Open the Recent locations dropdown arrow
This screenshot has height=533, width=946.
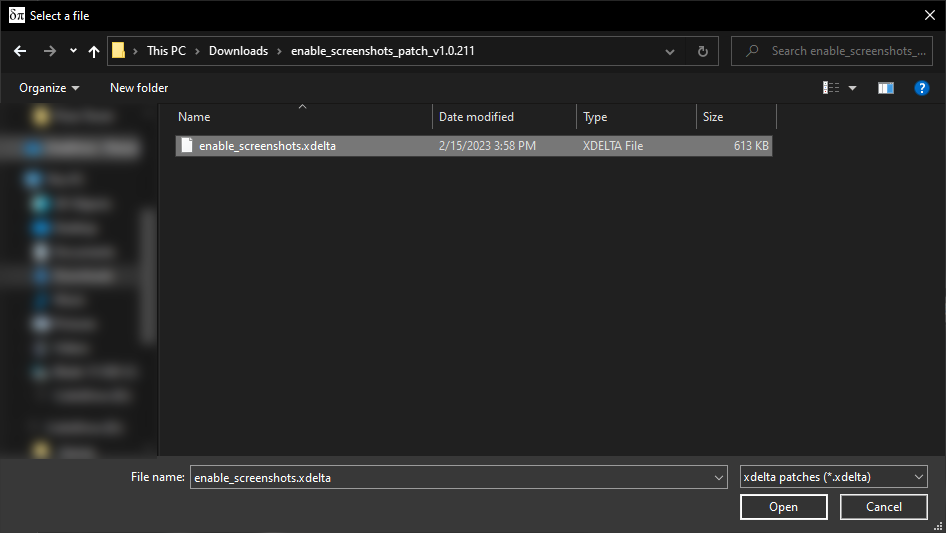(x=73, y=51)
